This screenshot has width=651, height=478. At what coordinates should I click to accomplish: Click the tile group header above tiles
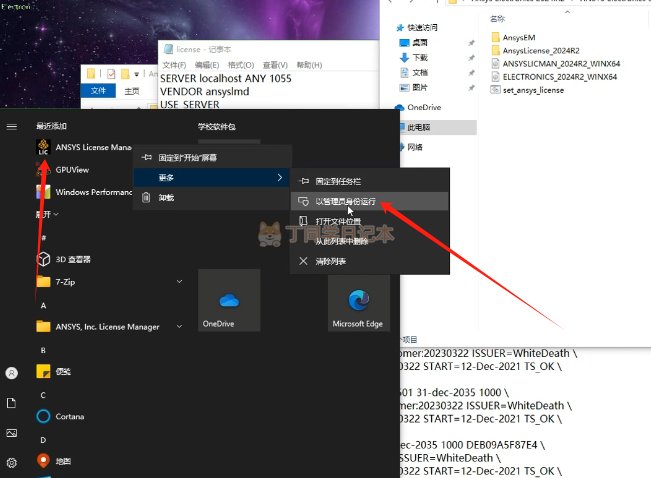tap(217, 127)
